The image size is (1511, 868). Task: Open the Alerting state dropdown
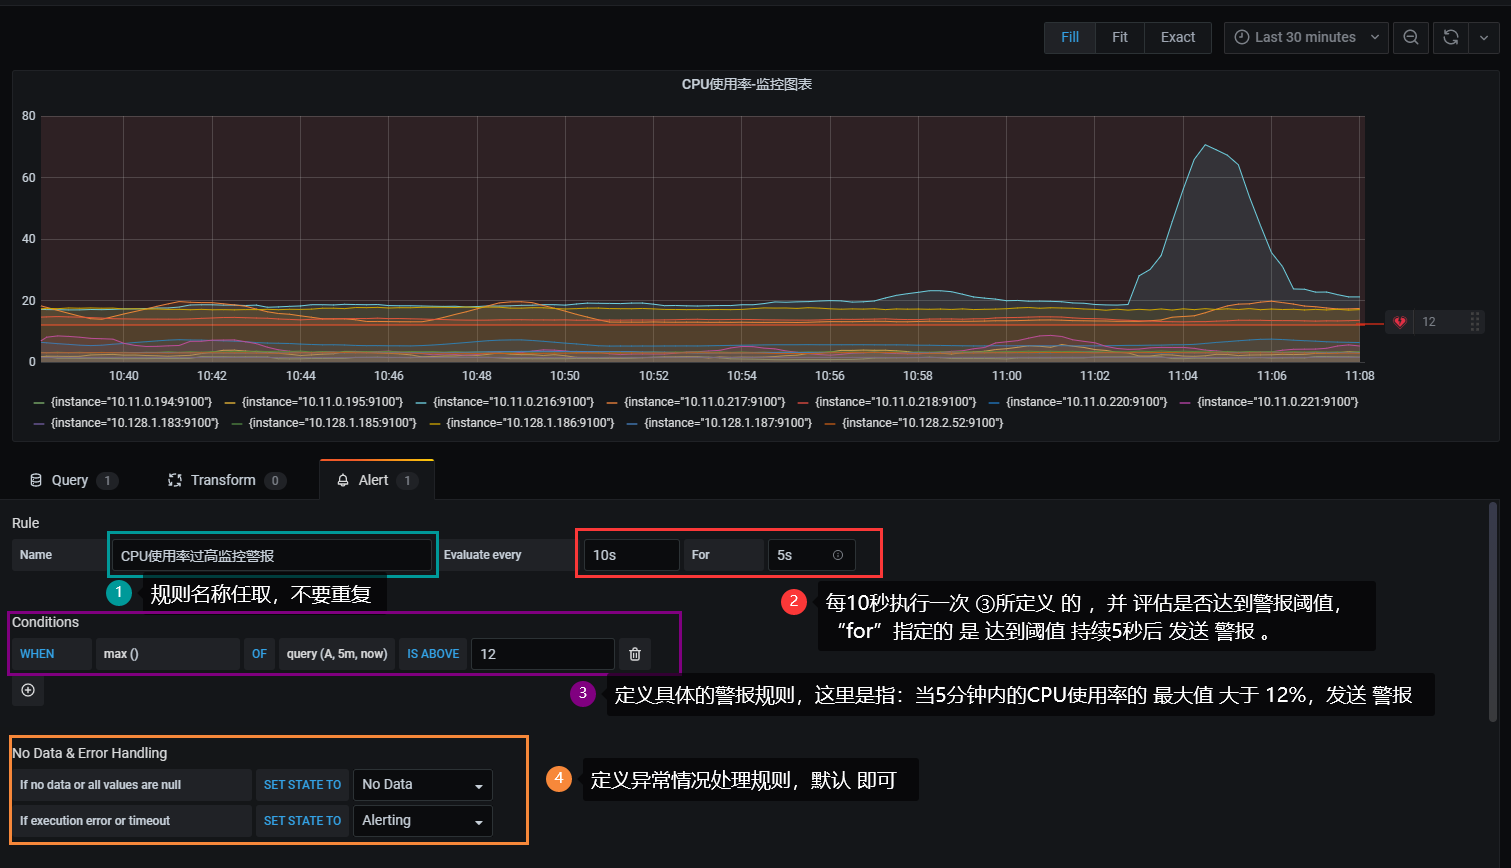coord(423,821)
